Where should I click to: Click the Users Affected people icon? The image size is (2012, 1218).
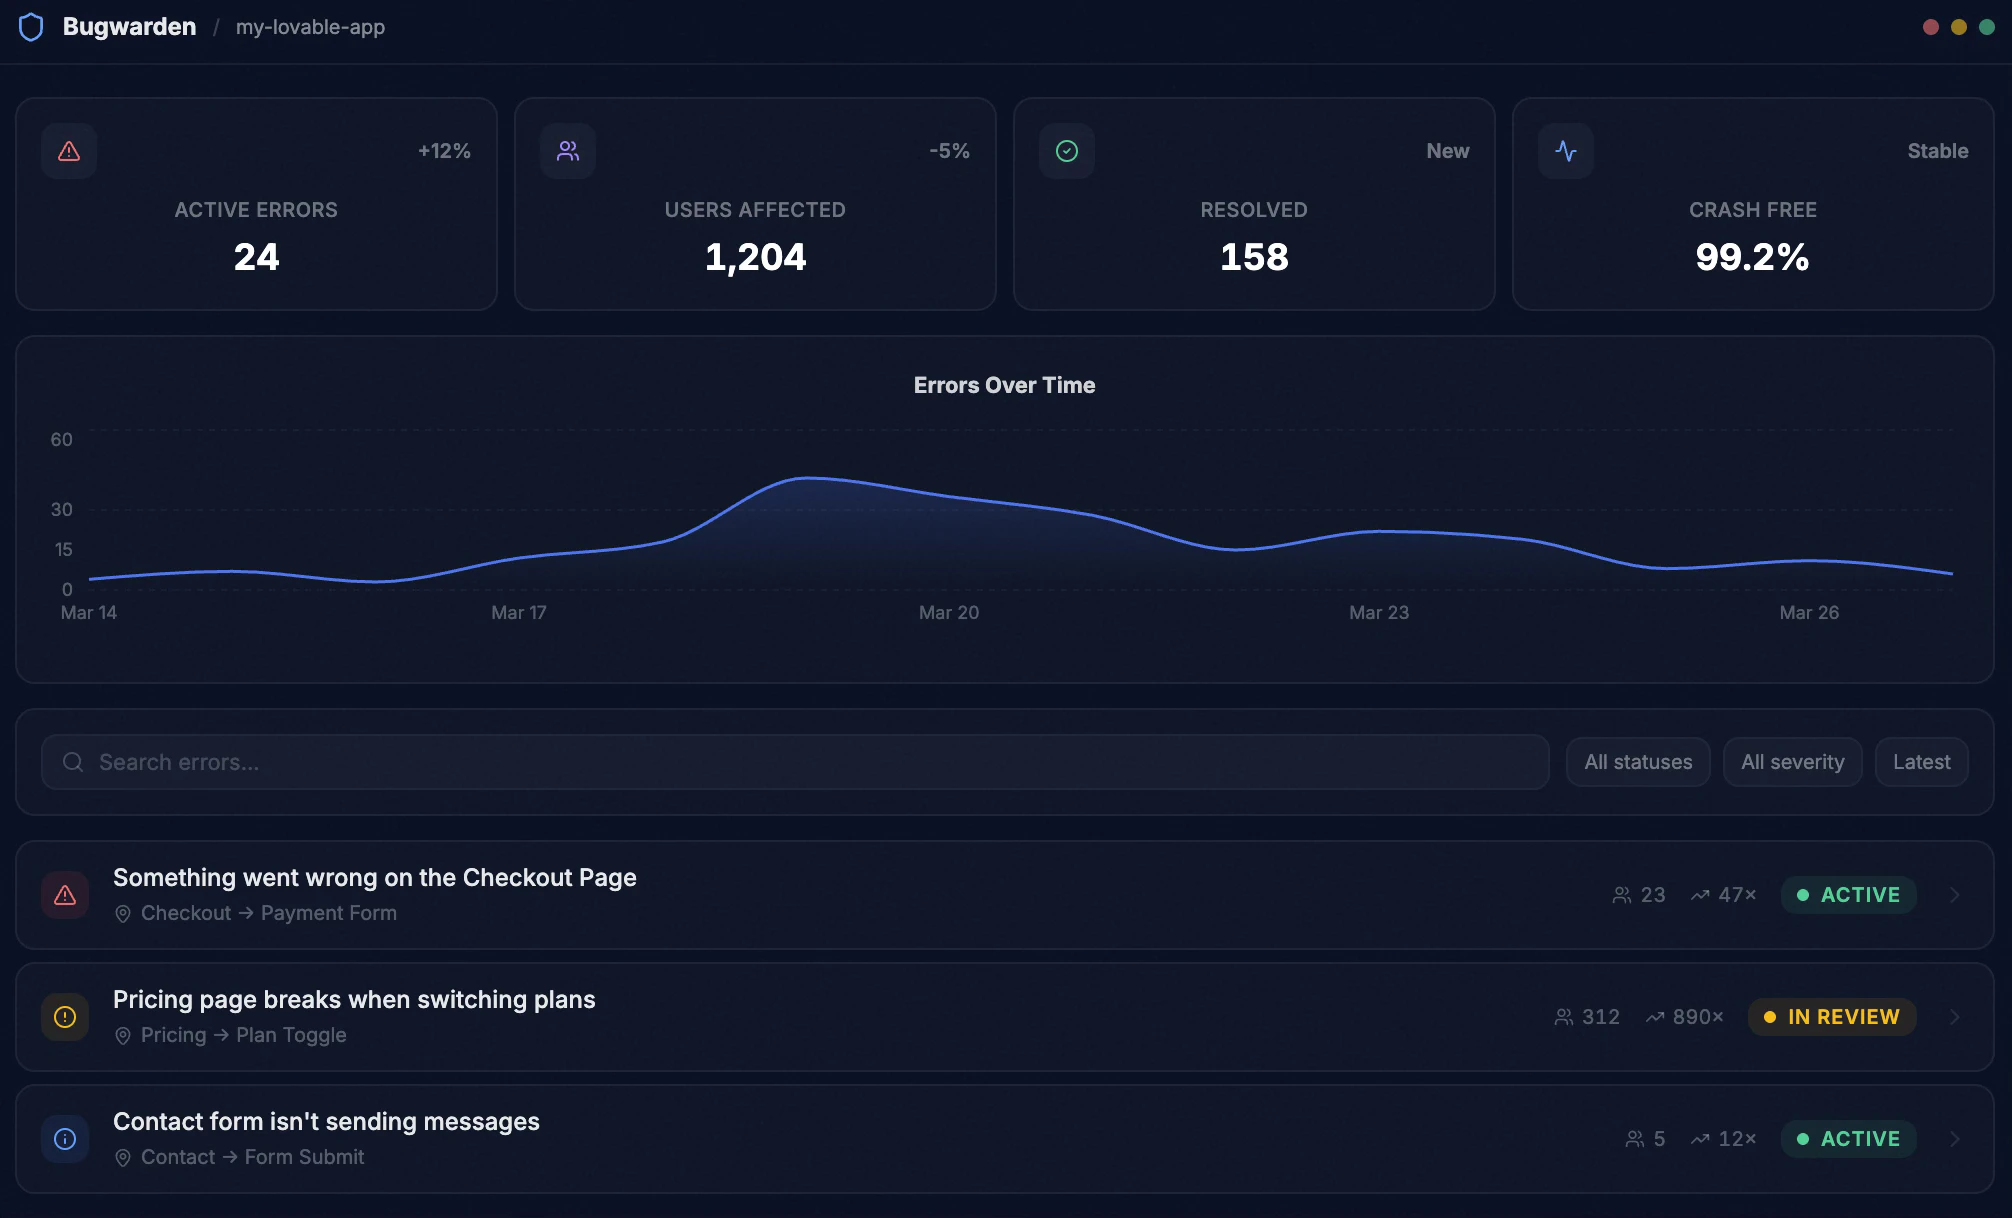pos(568,151)
